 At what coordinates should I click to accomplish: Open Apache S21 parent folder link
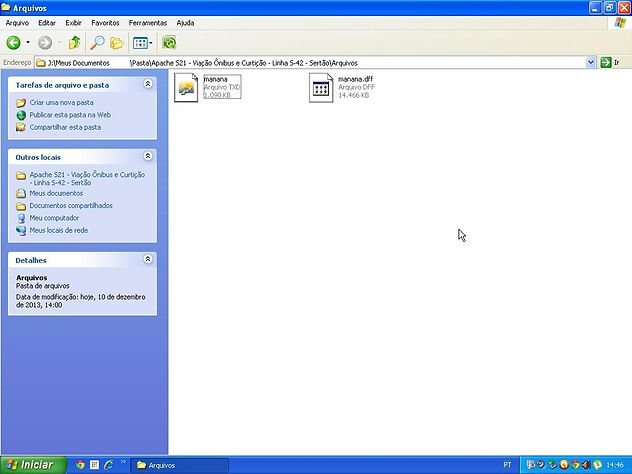87,179
